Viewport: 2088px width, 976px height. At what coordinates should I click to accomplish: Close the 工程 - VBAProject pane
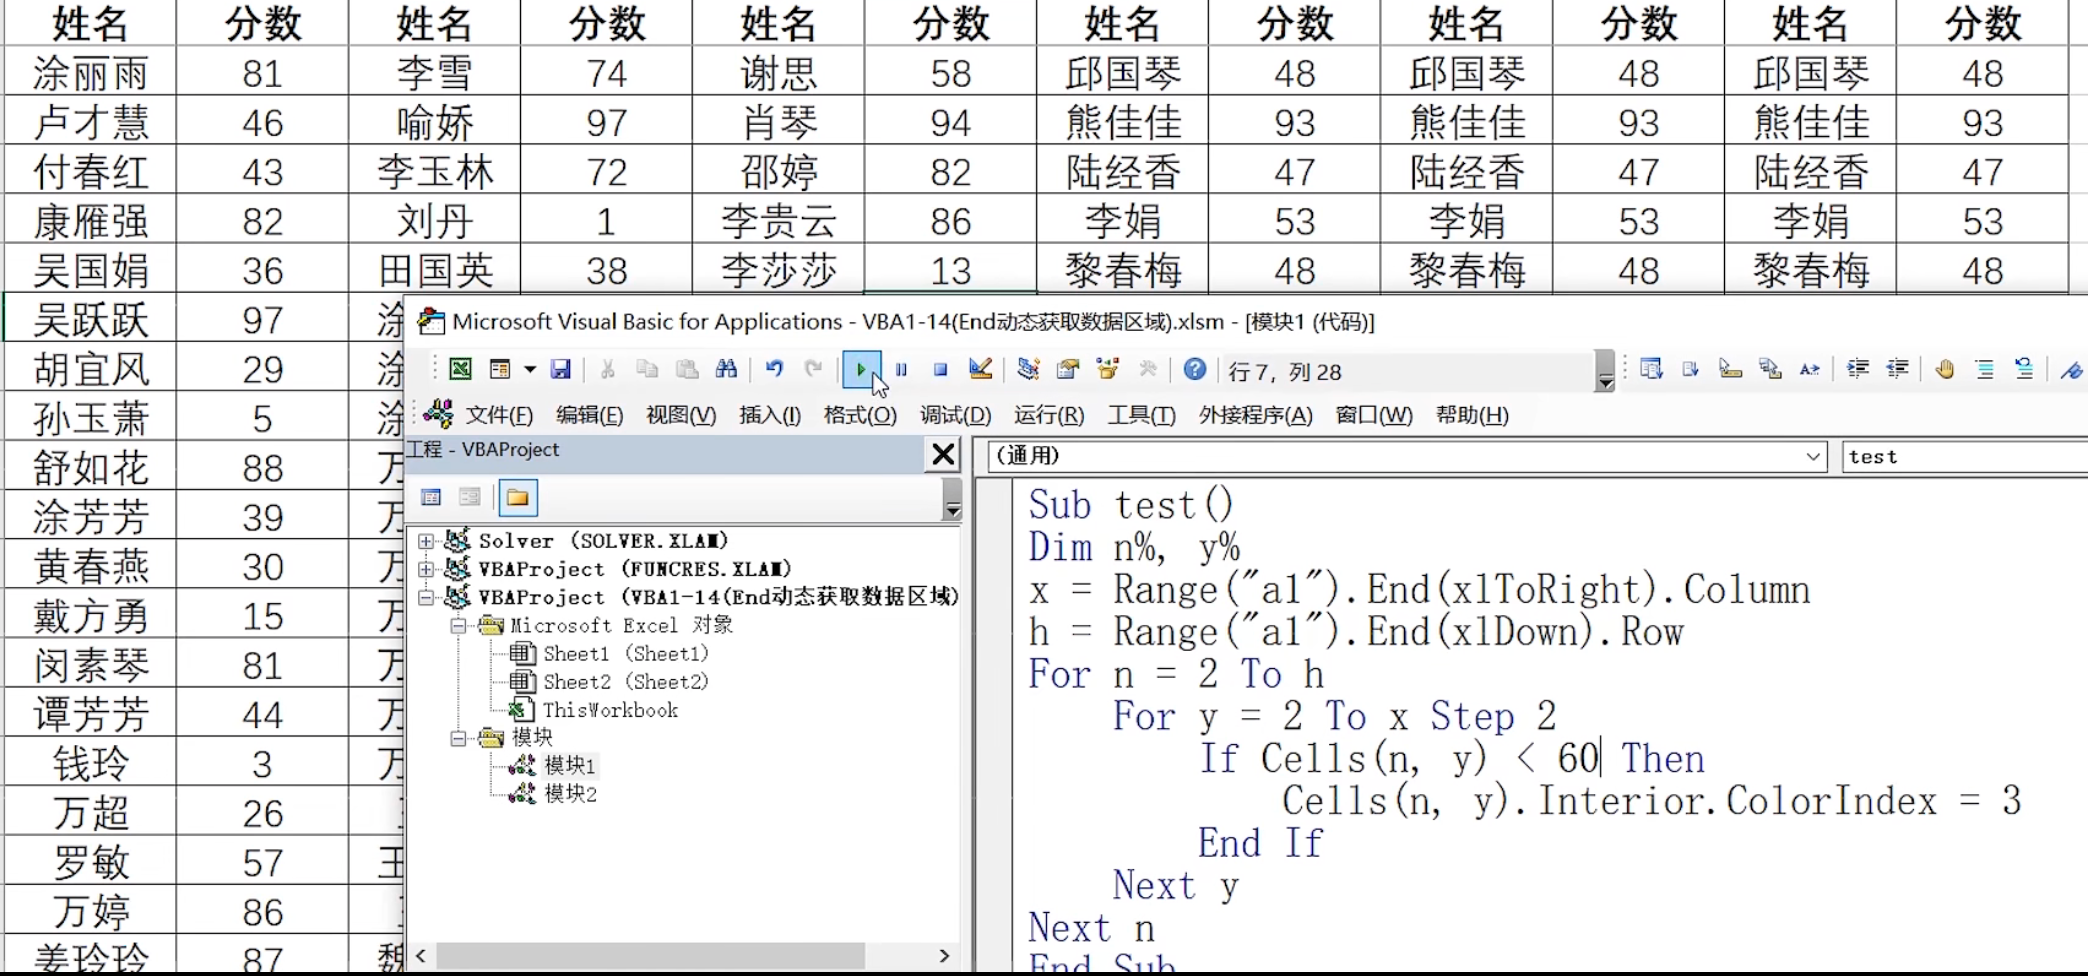tap(943, 455)
